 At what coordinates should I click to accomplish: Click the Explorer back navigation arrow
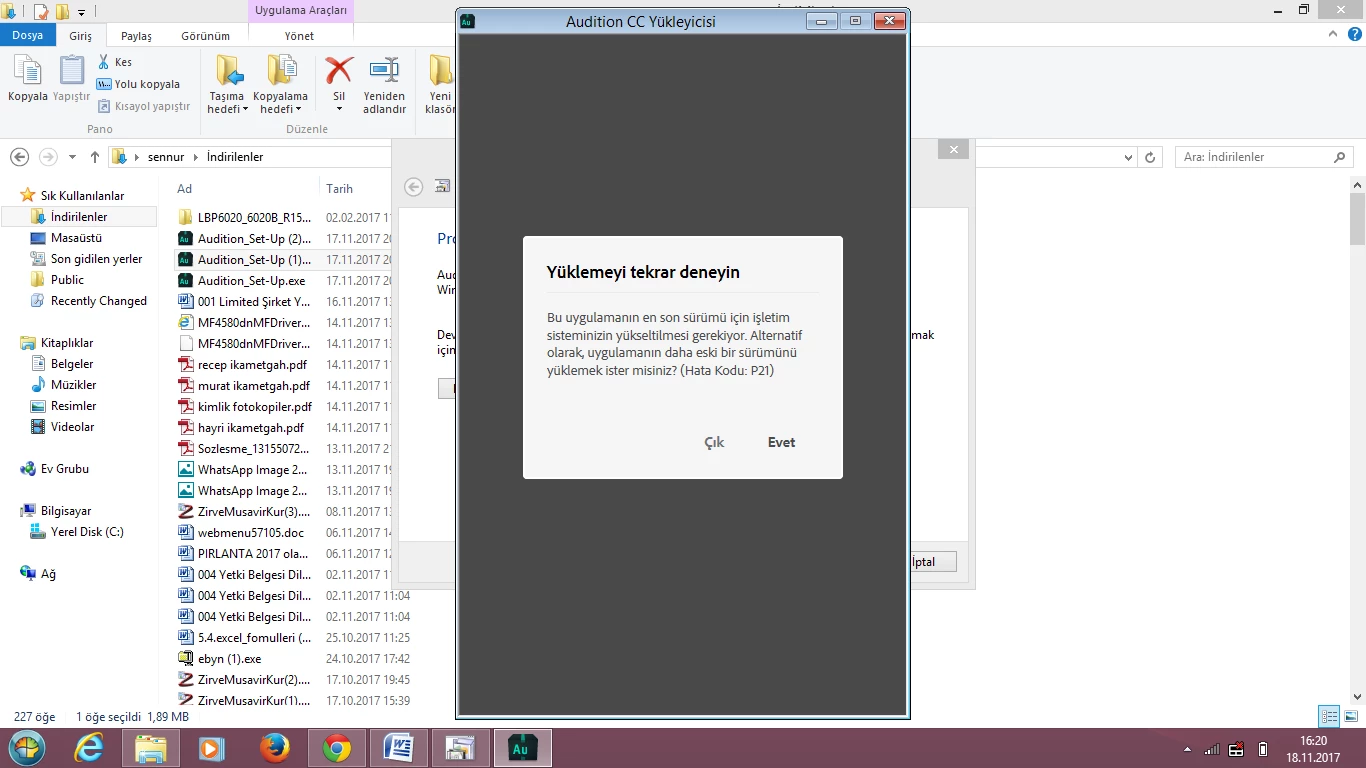click(x=19, y=157)
